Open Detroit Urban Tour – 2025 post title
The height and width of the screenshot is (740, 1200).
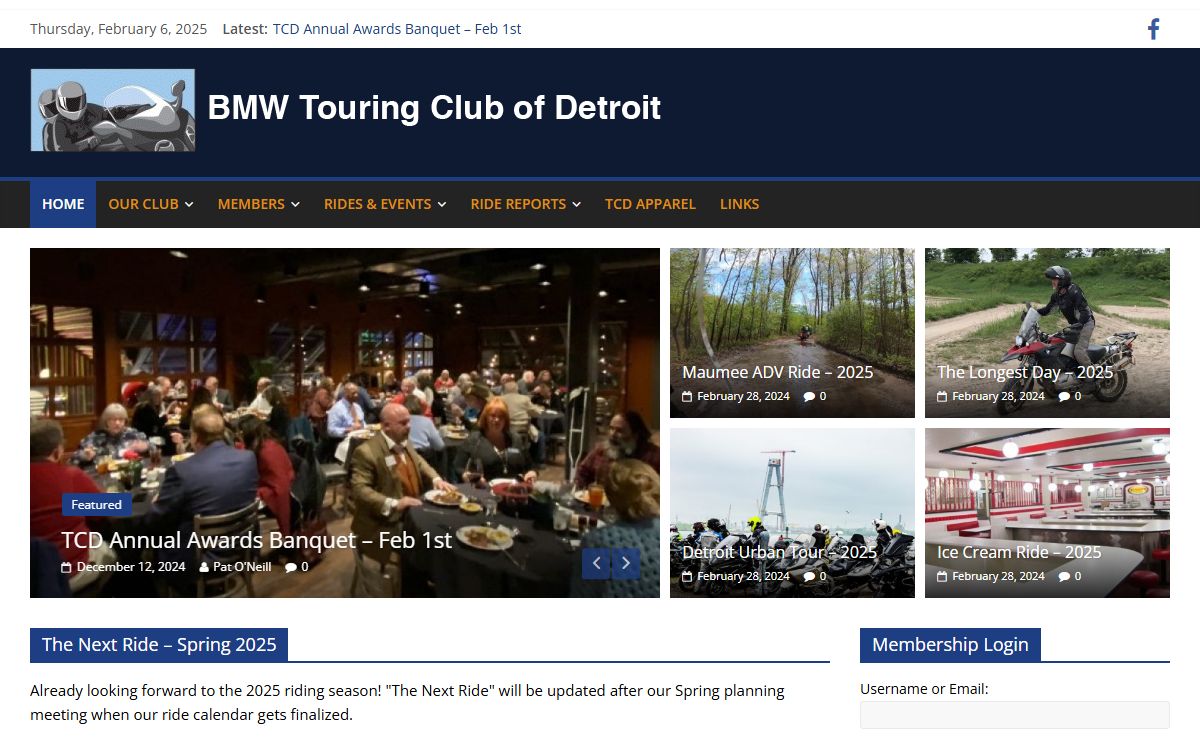[780, 552]
